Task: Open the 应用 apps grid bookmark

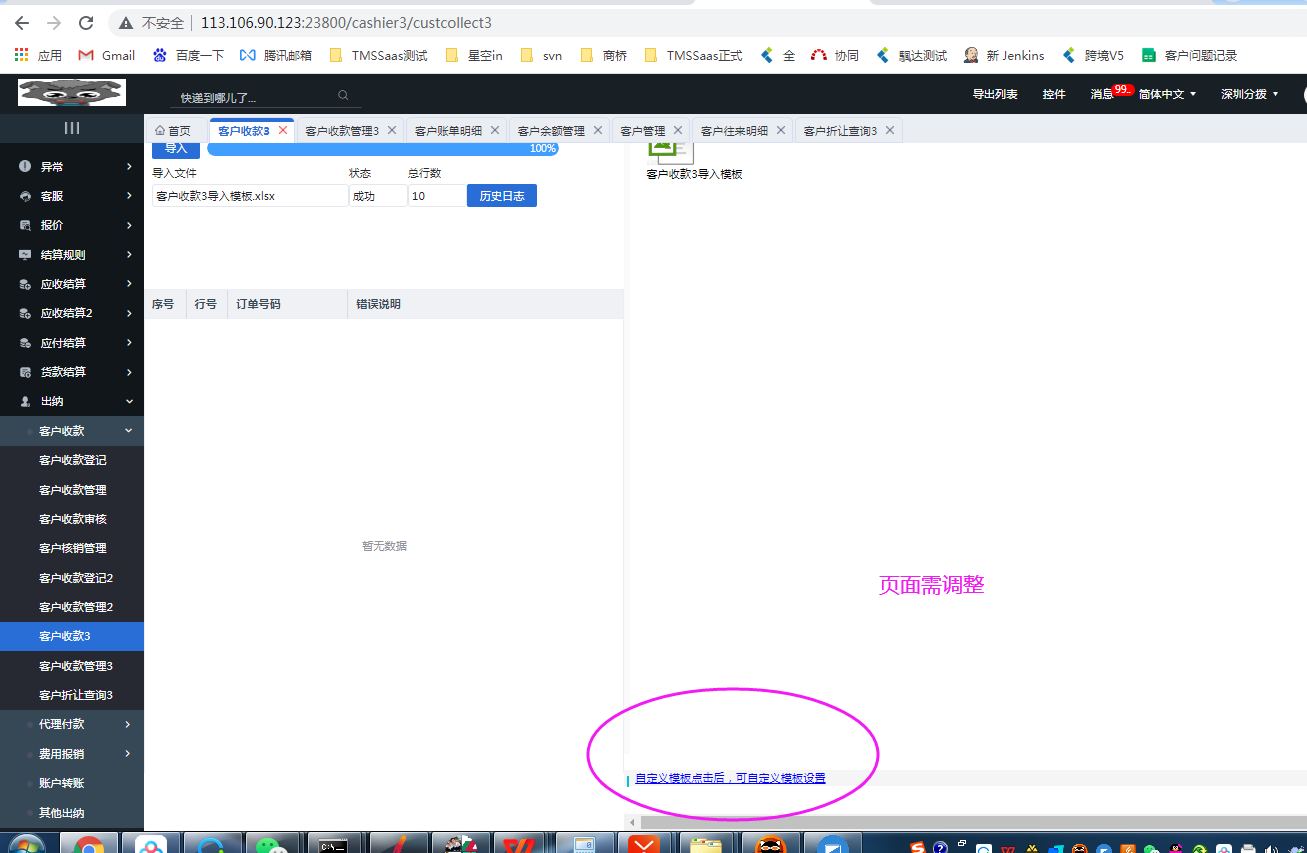Action: click(38, 55)
